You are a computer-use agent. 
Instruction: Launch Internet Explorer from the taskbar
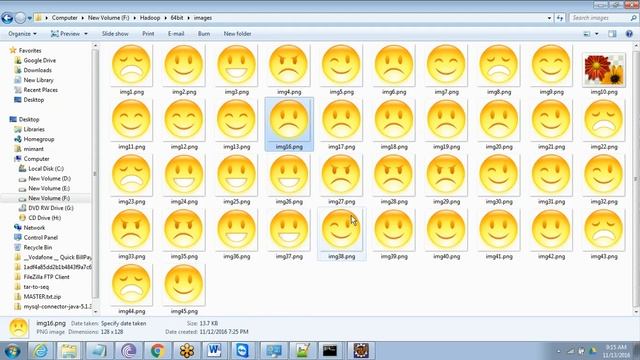pos(40,351)
